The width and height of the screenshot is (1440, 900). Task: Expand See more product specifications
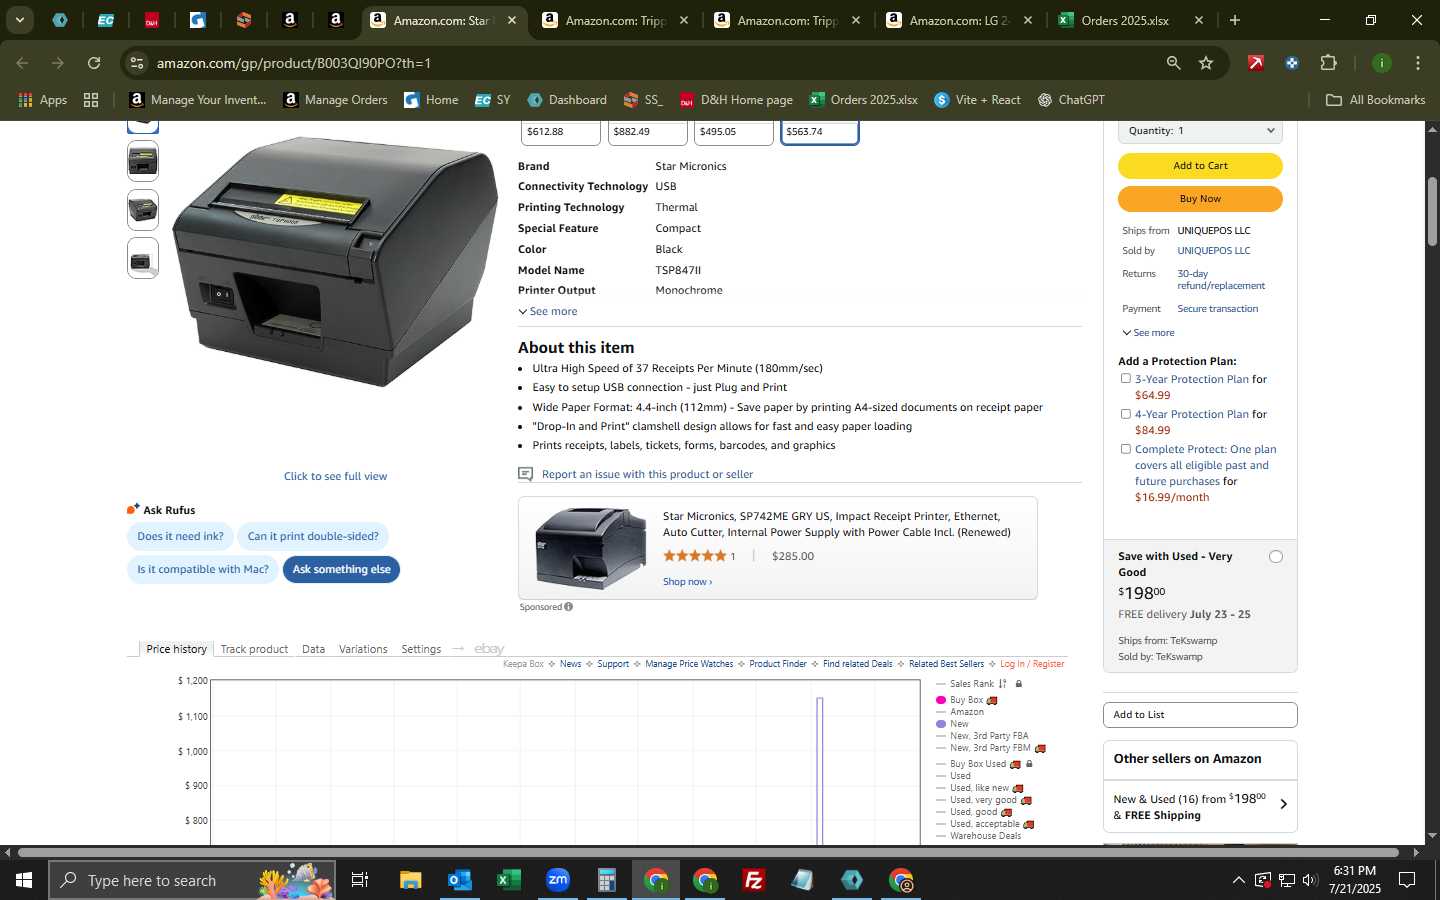pos(548,312)
